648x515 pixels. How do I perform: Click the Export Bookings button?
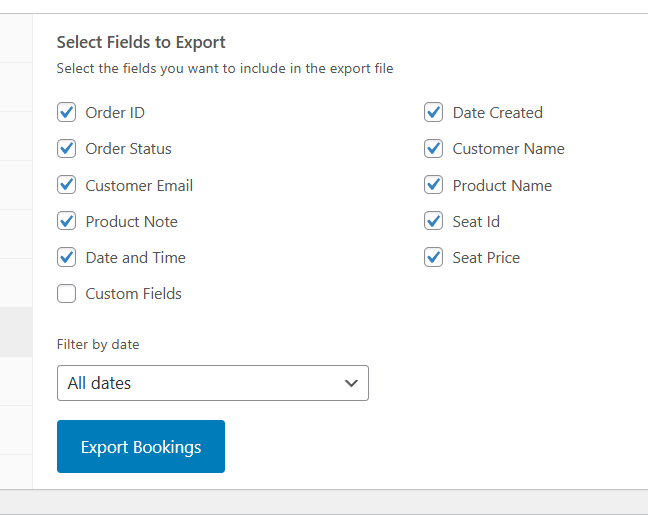point(141,447)
